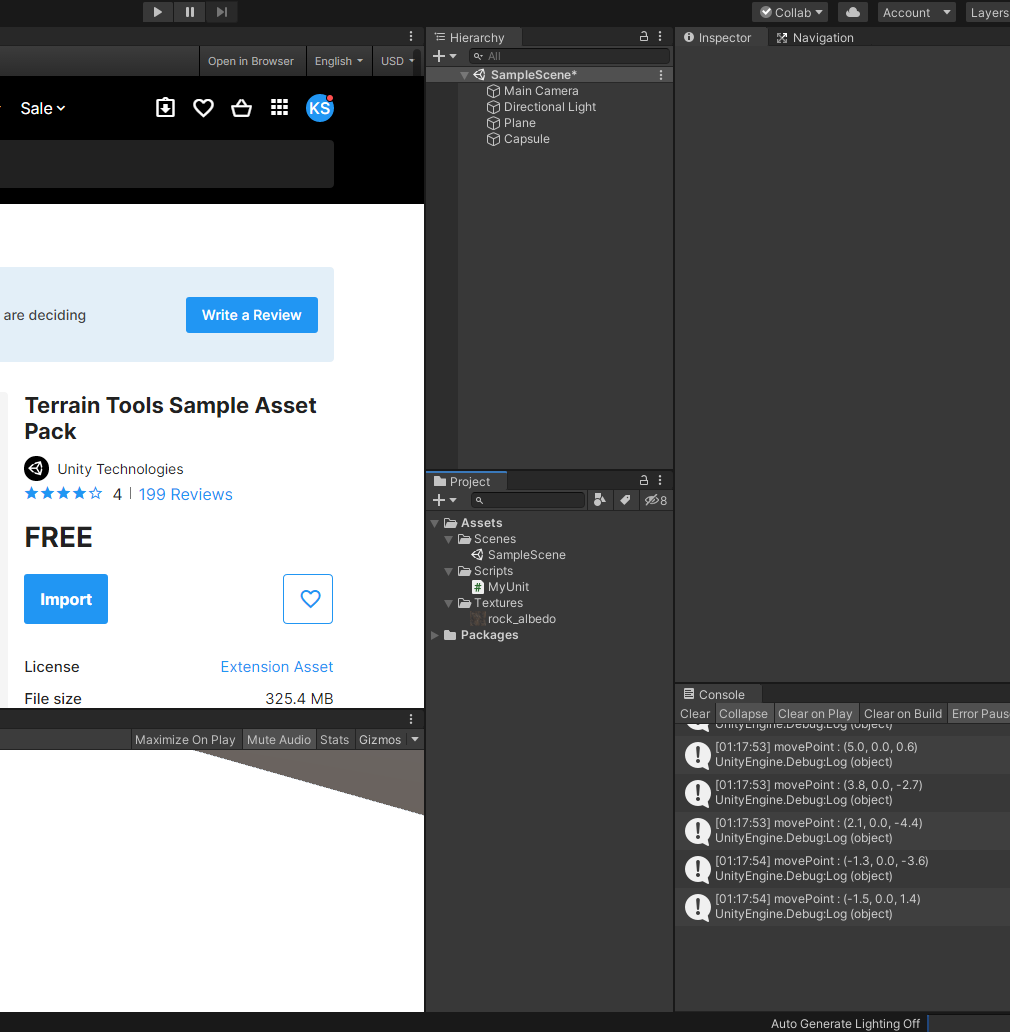This screenshot has height=1032, width=1010.
Task: Toggle Maximize On Play in Game view
Action: (186, 740)
